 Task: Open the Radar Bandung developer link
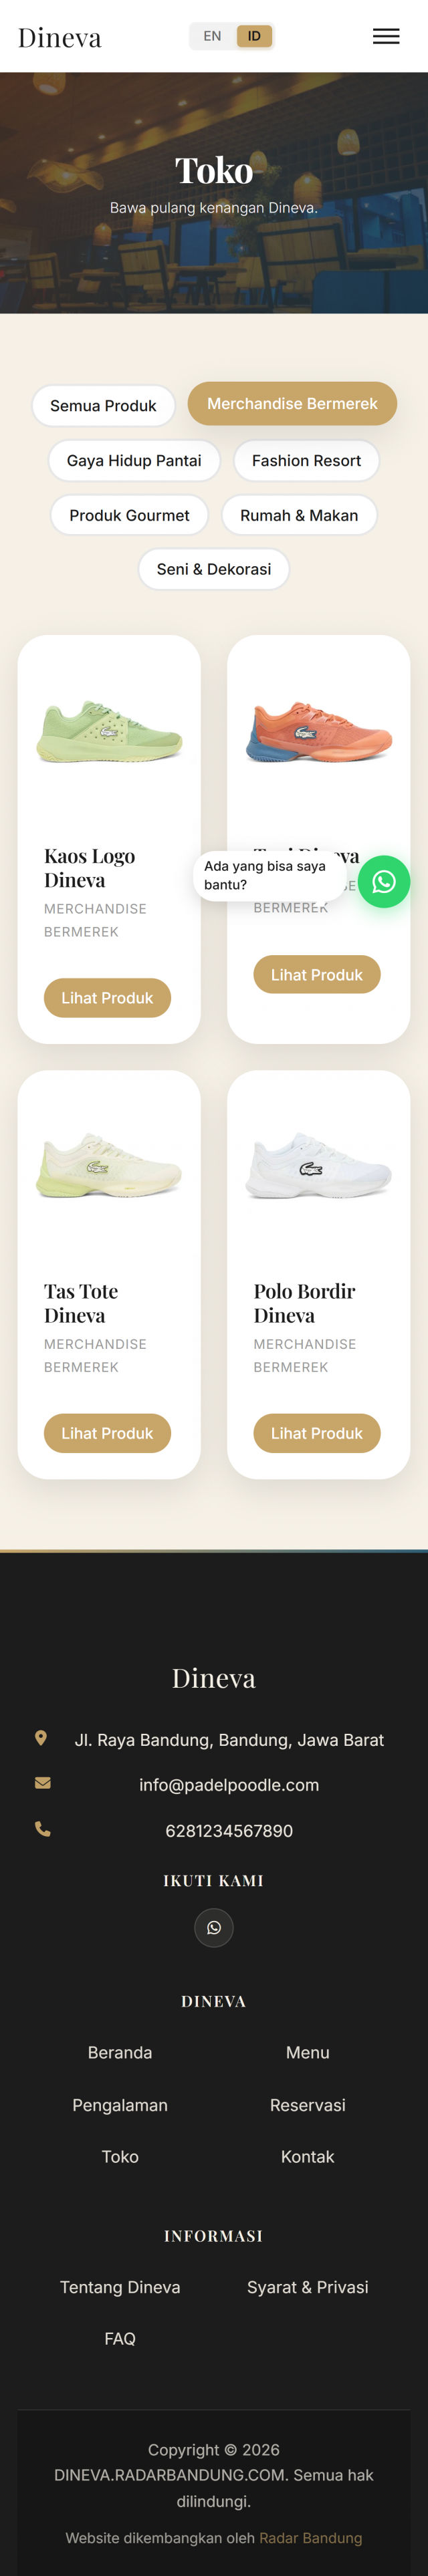(310, 2537)
